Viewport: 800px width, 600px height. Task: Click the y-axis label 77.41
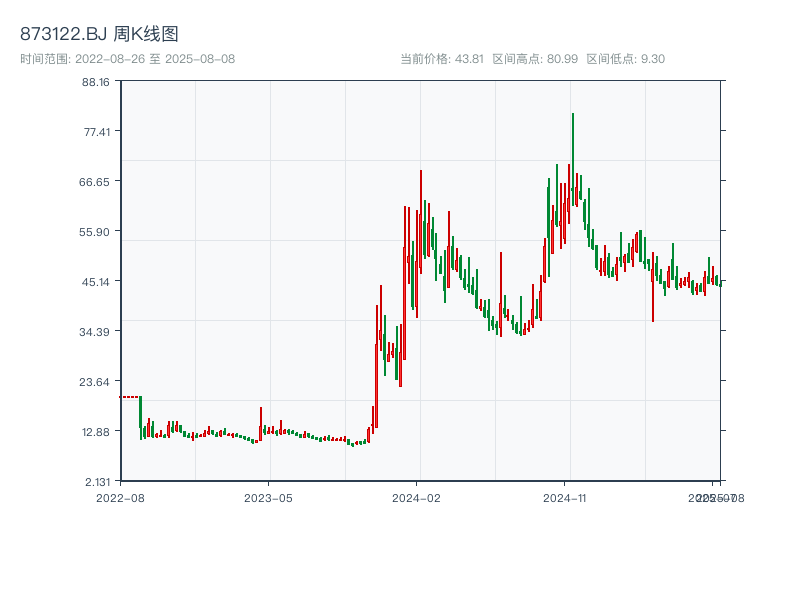tap(97, 132)
